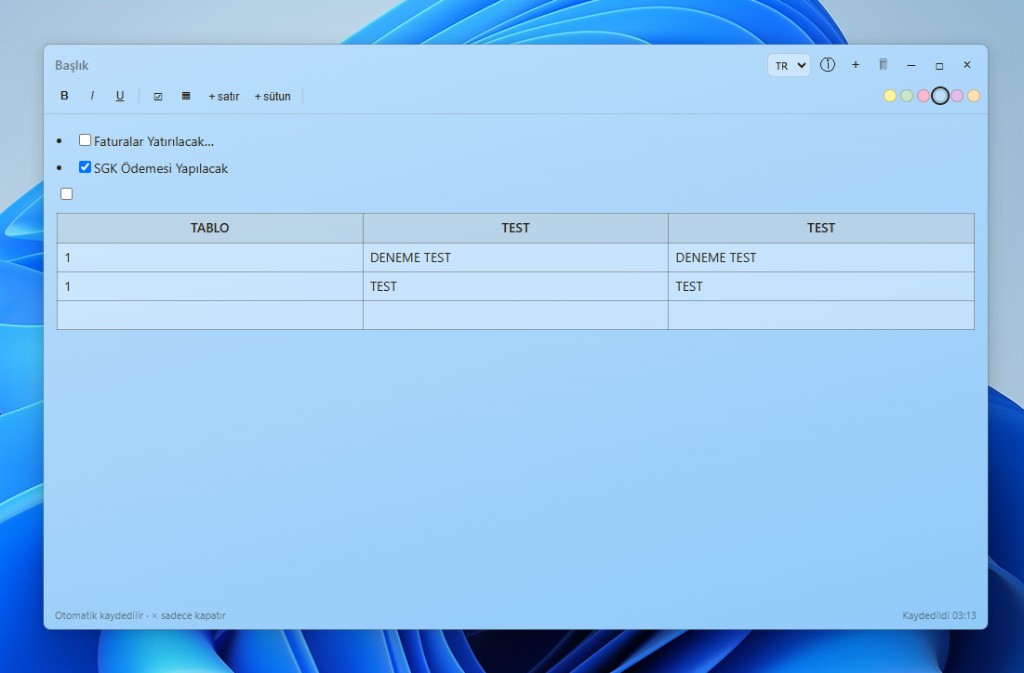Click the second row cell containing 1
The width and height of the screenshot is (1024, 673).
tap(210, 287)
